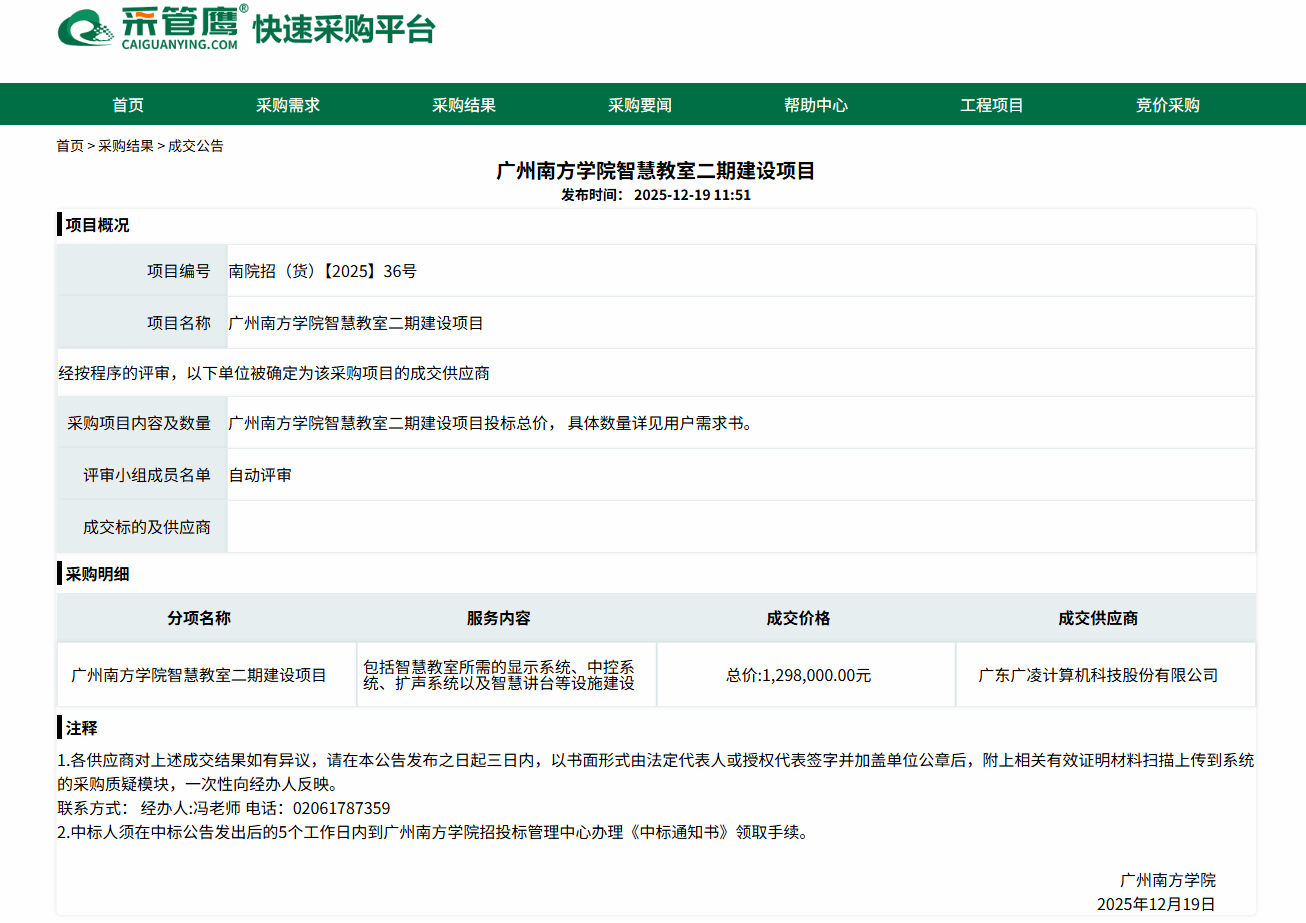Image resolution: width=1306 pixels, height=923 pixels.
Task: Click the 成交供应商 column header
Action: 1098,618
